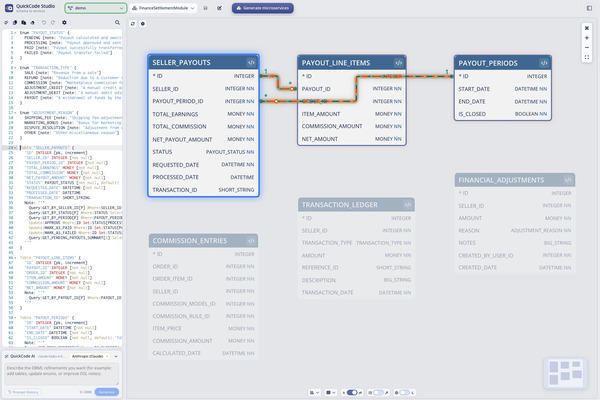
Task: Open the Anthropic (Claude) provider dropdown
Action: click(90, 356)
